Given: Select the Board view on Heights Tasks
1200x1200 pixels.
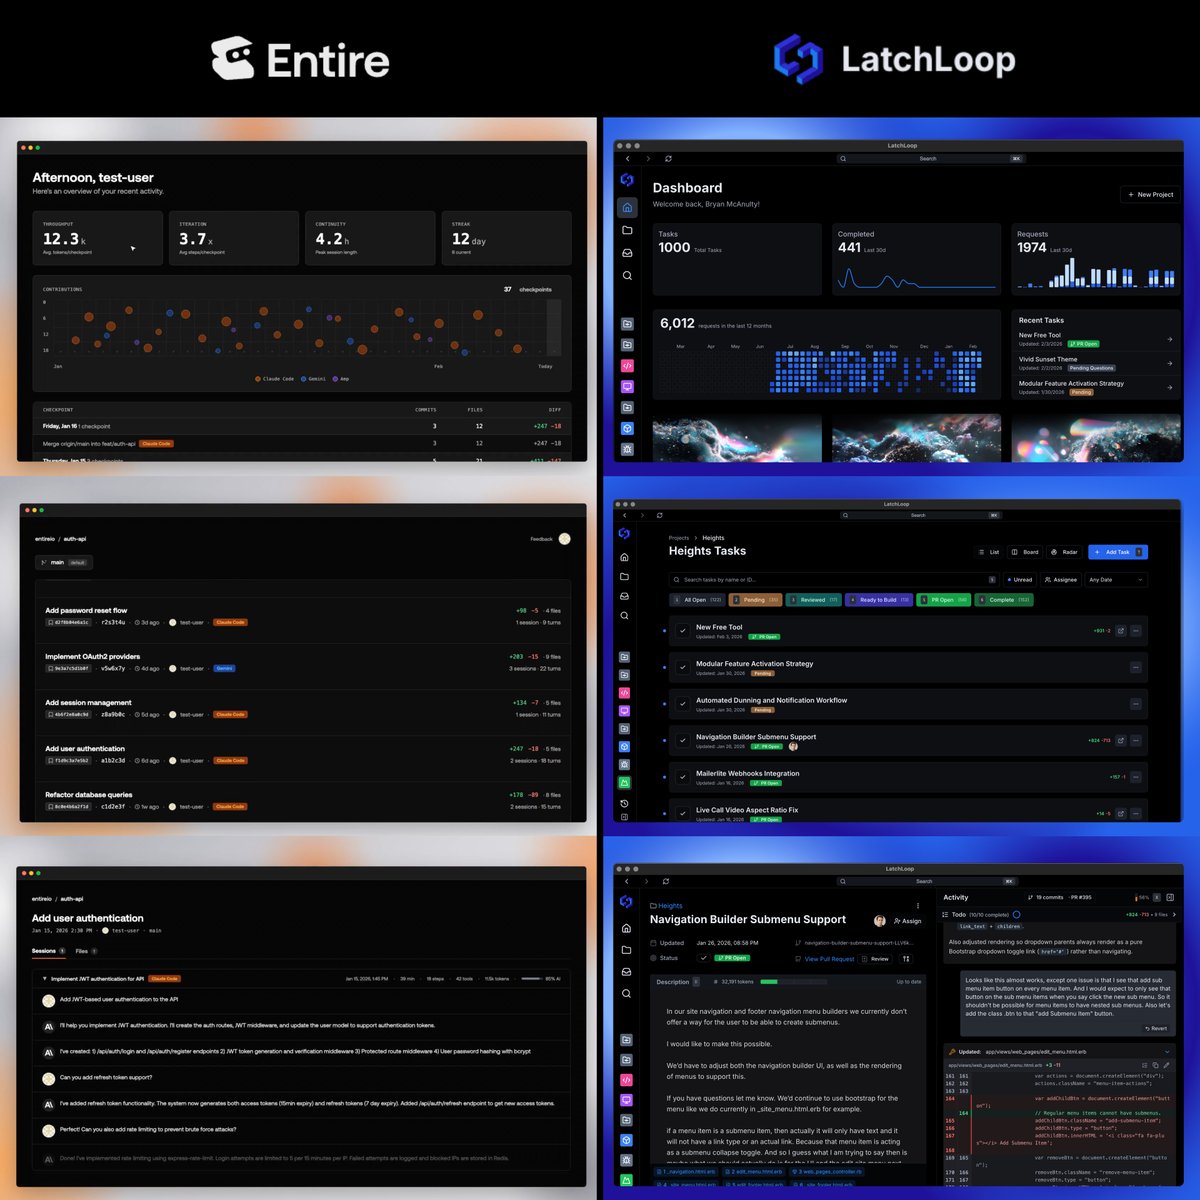Looking at the screenshot, I should [x=1026, y=552].
